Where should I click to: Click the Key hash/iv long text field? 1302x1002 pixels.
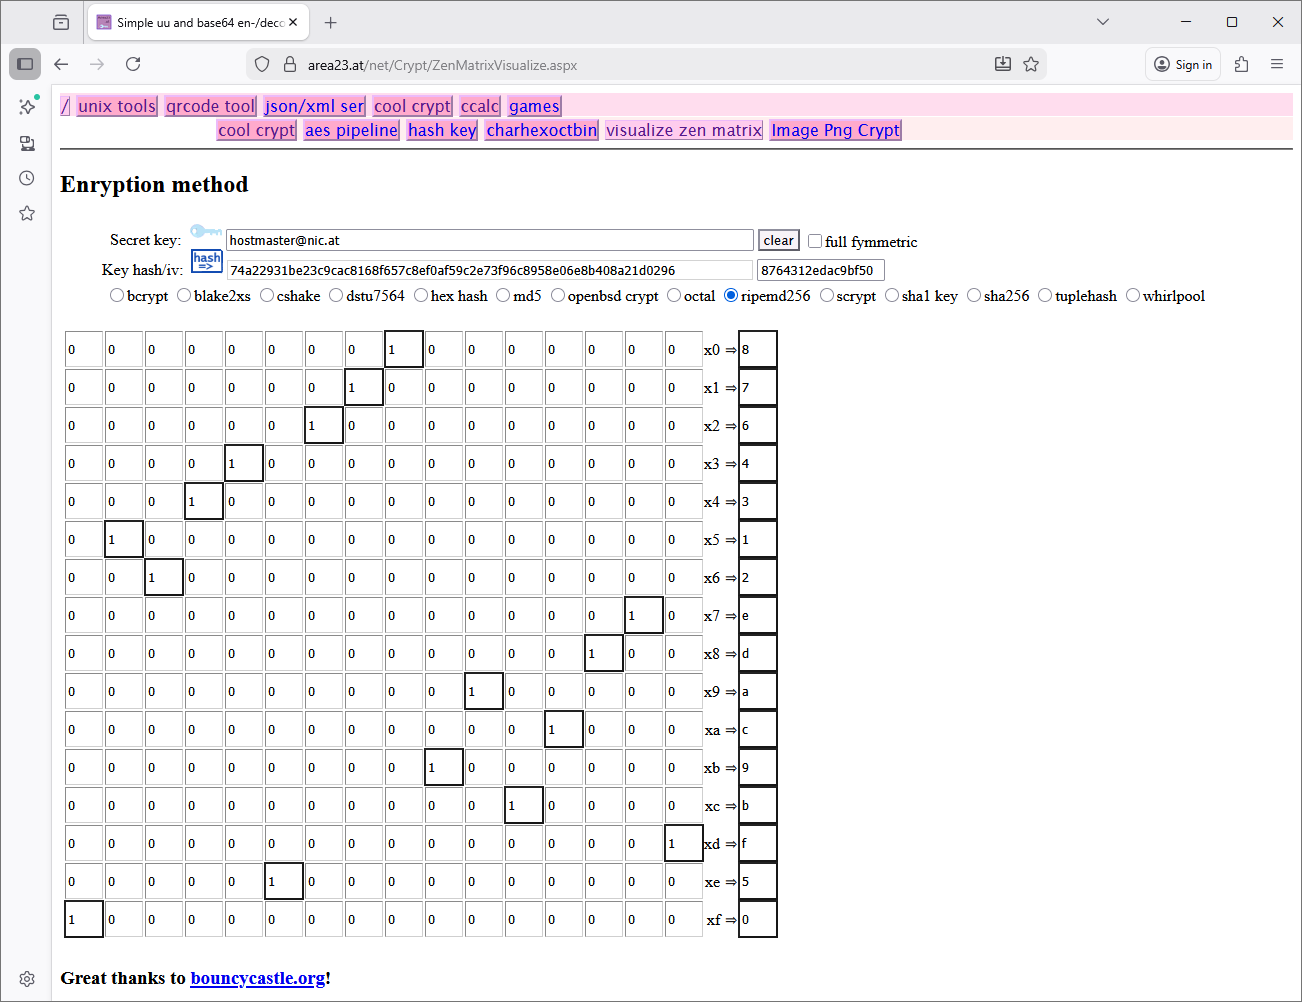click(x=490, y=270)
